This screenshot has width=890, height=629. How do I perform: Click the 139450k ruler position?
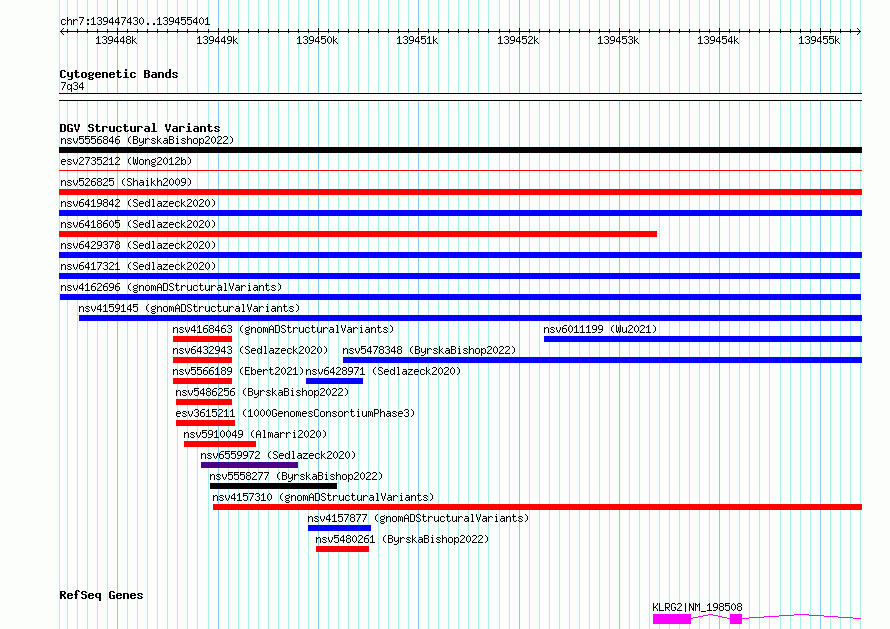tap(317, 40)
